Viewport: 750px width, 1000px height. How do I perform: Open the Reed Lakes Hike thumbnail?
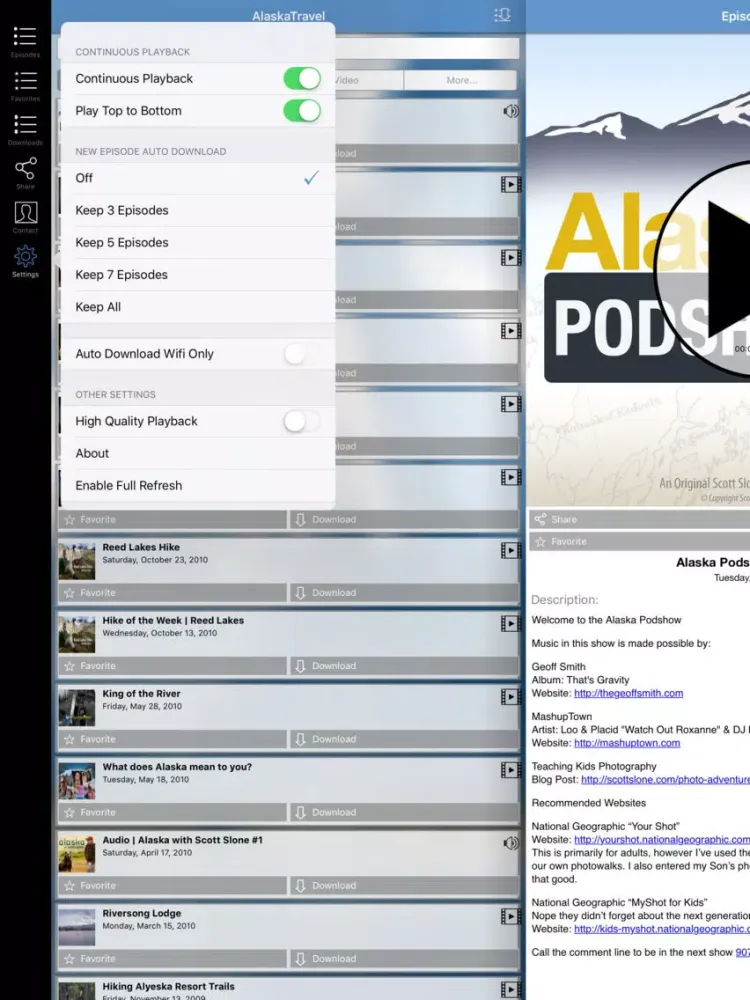pos(77,561)
